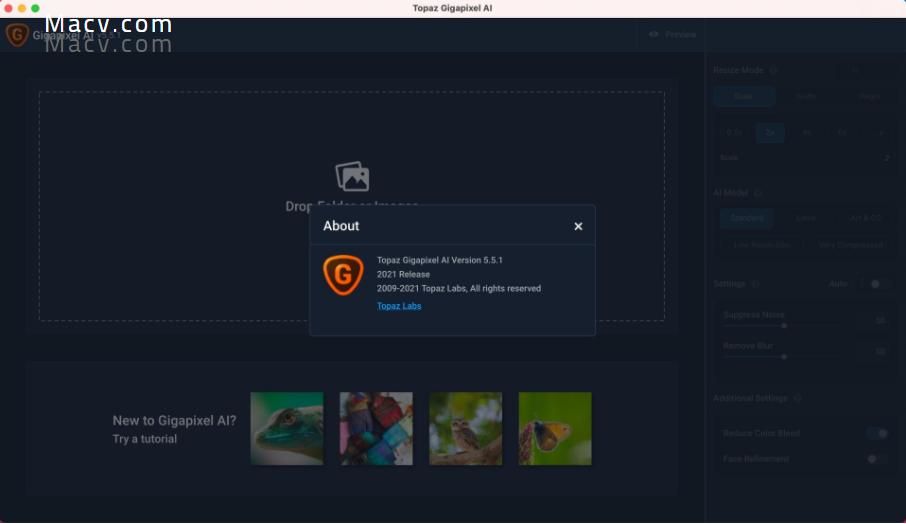The width and height of the screenshot is (906, 524).
Task: Close the About dialog with the X
Action: click(x=578, y=226)
